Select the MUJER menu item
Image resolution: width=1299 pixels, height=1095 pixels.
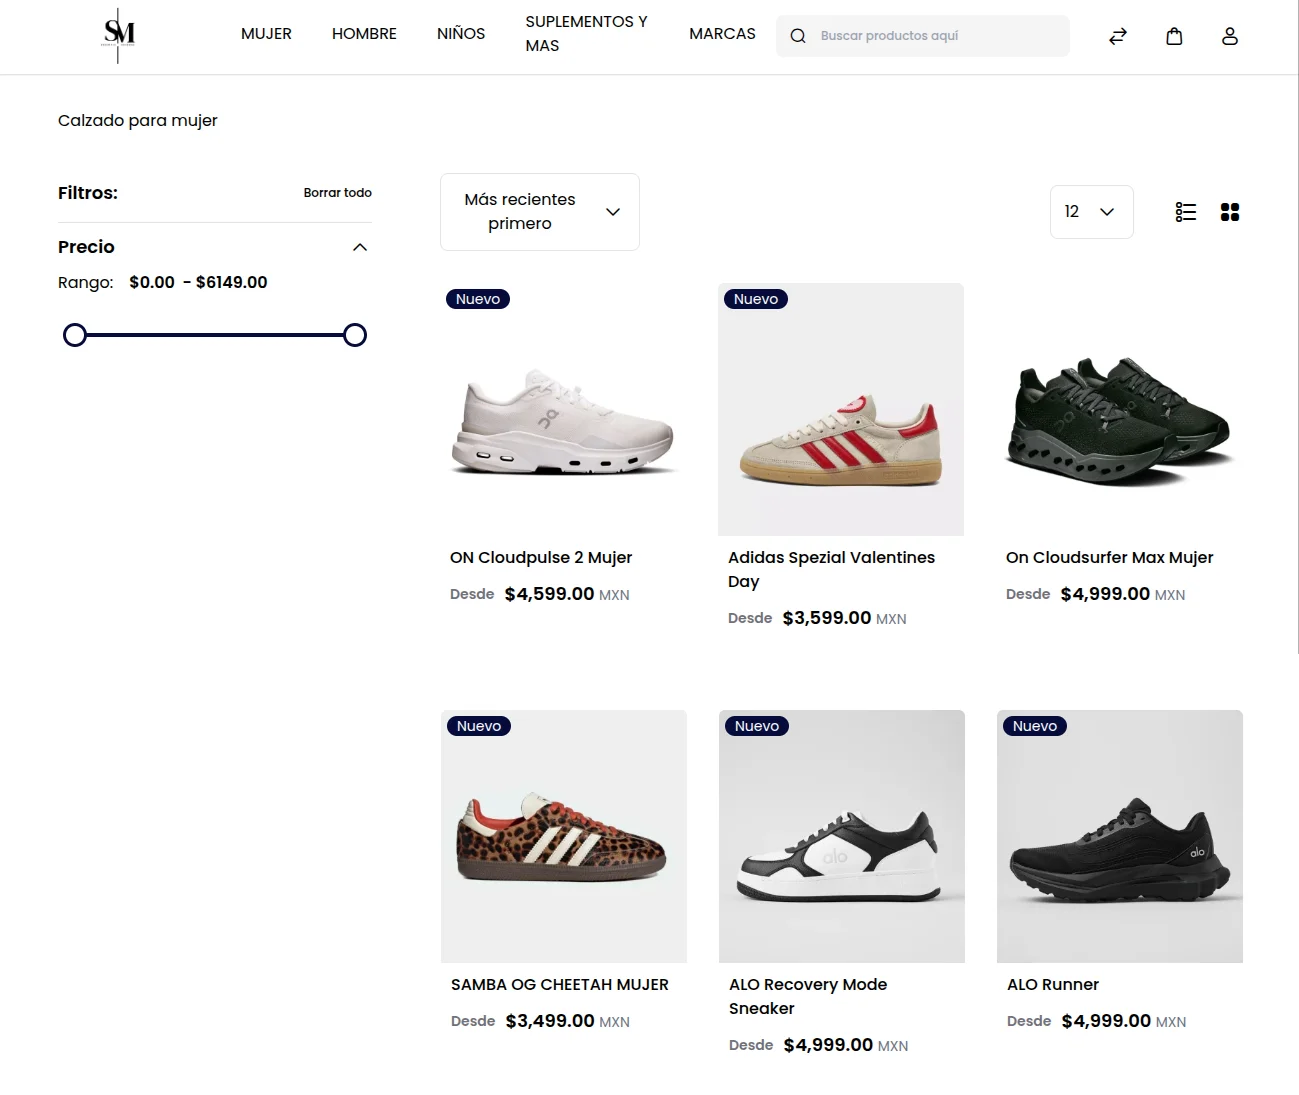click(x=266, y=33)
